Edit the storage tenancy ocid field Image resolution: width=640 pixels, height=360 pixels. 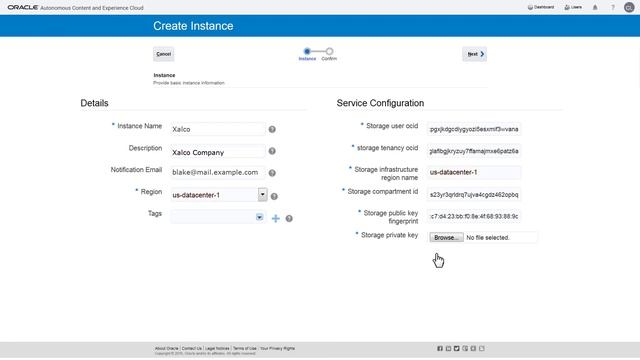(474, 151)
